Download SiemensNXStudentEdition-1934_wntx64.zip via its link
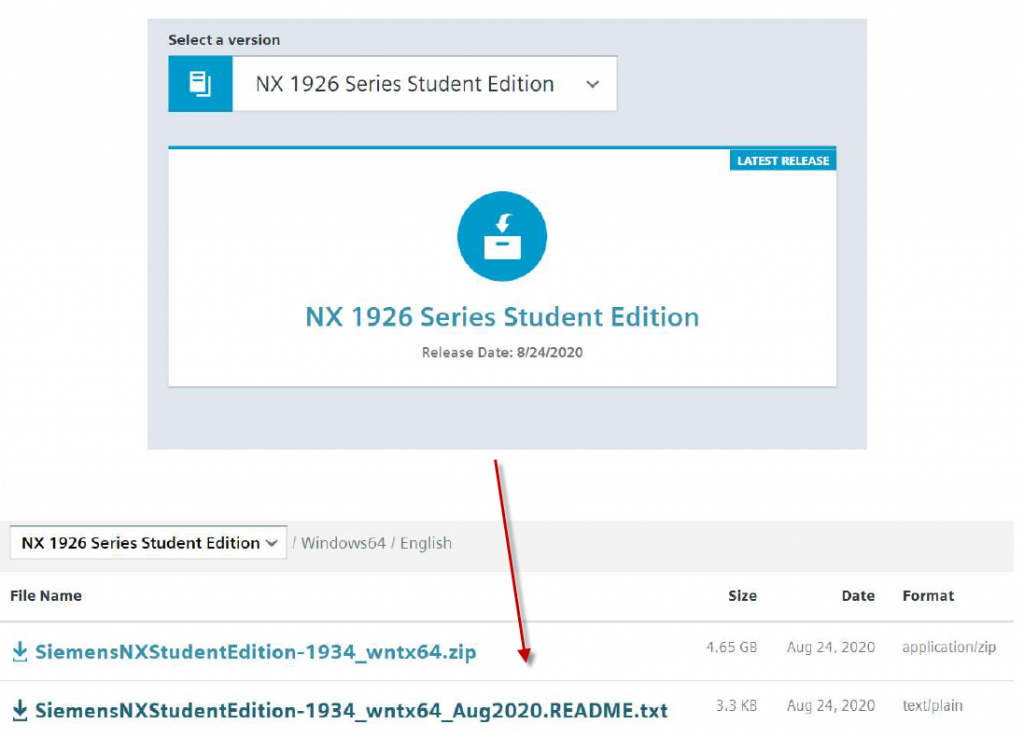This screenshot has width=1024, height=738. (x=256, y=652)
